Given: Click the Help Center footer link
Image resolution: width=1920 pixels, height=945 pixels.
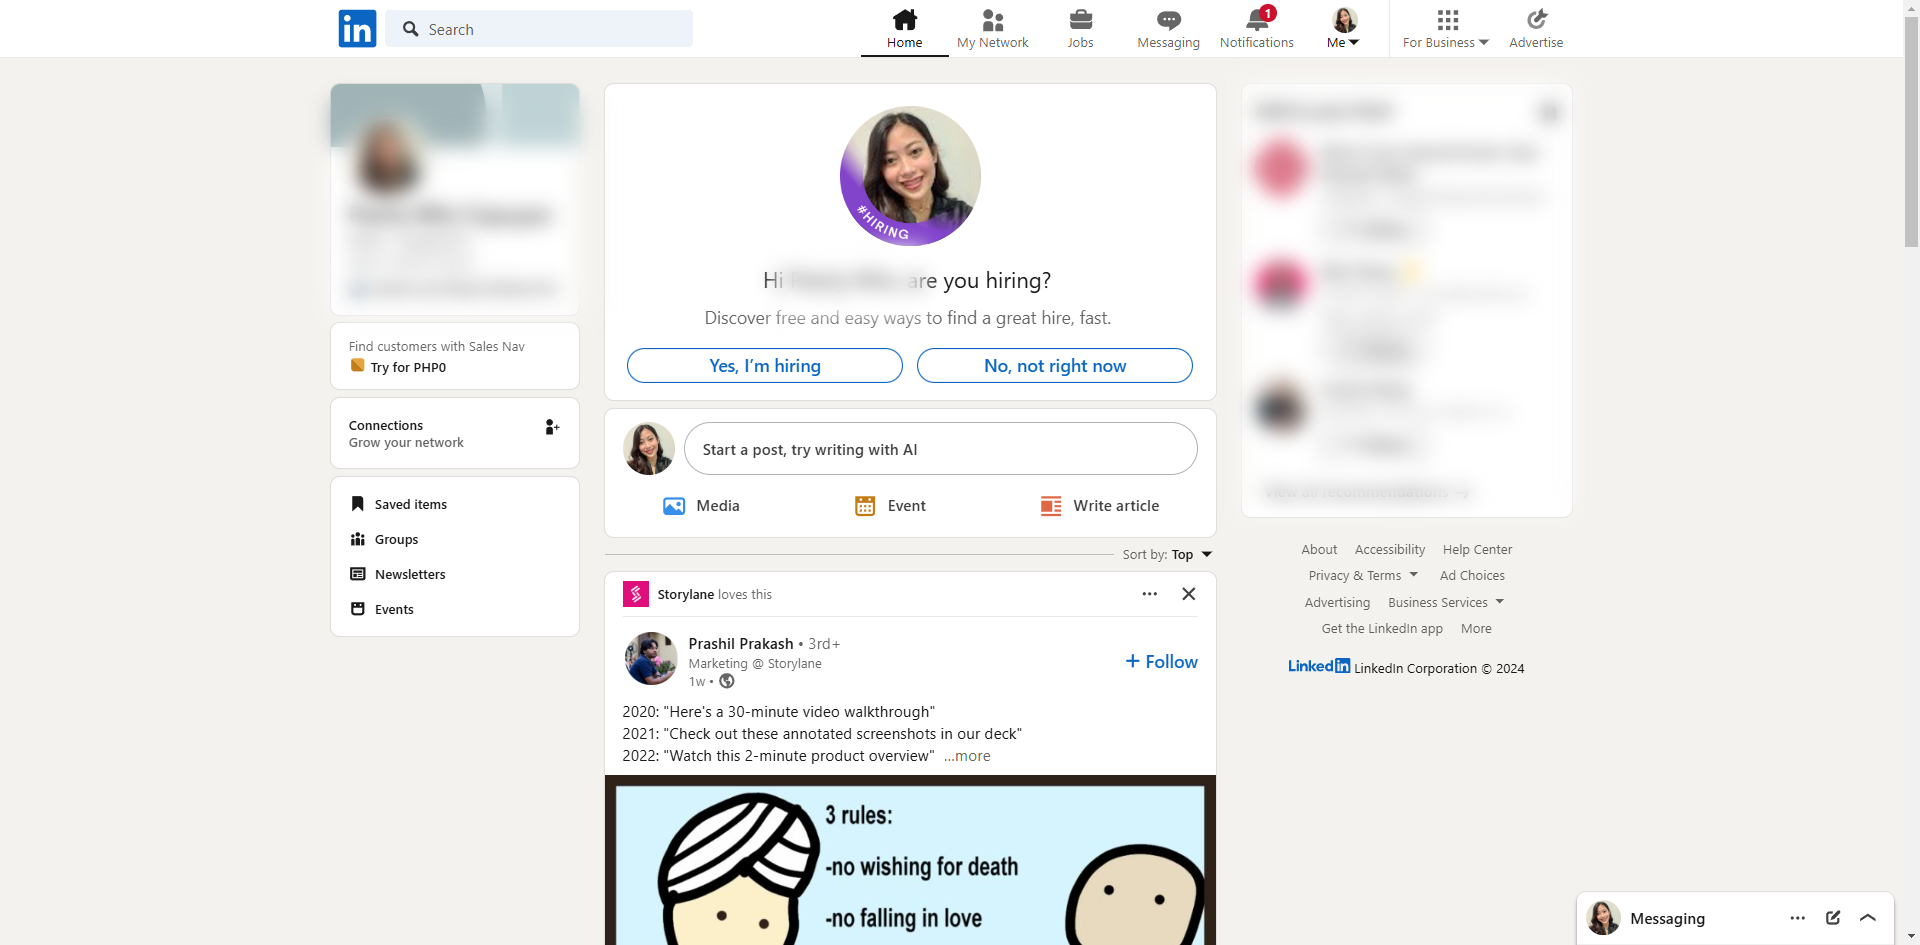Looking at the screenshot, I should click(1477, 550).
